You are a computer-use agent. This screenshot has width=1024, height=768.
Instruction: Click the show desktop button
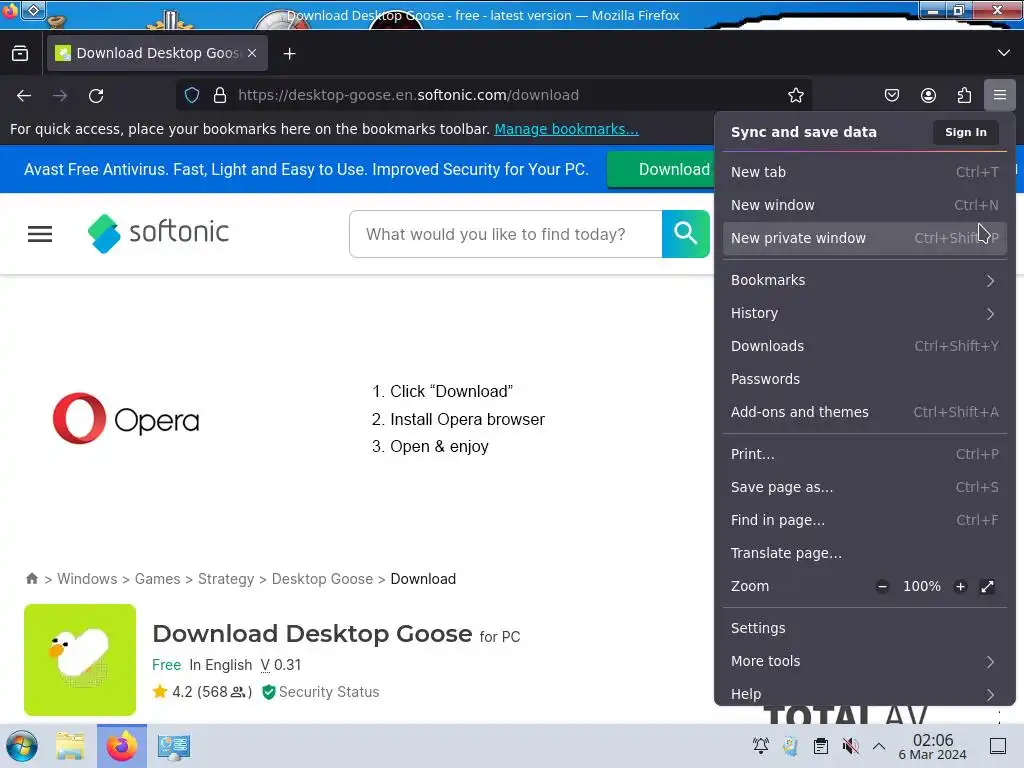click(x=998, y=746)
